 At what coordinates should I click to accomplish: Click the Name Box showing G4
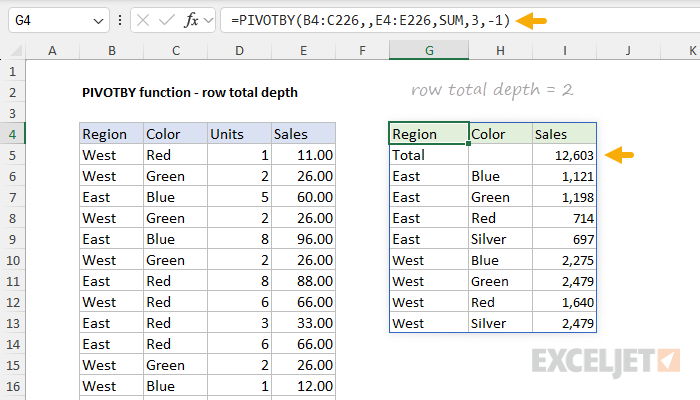tap(58, 21)
